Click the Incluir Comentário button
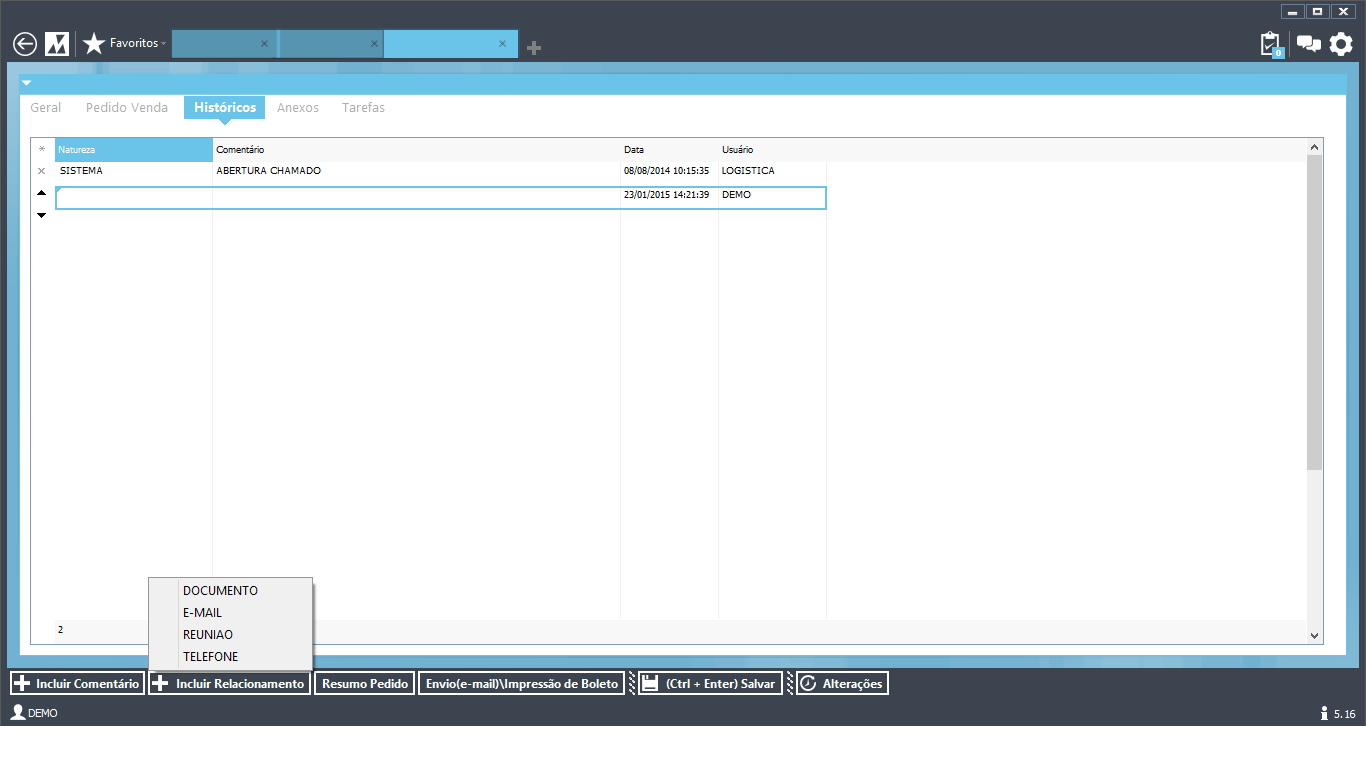 coord(77,684)
